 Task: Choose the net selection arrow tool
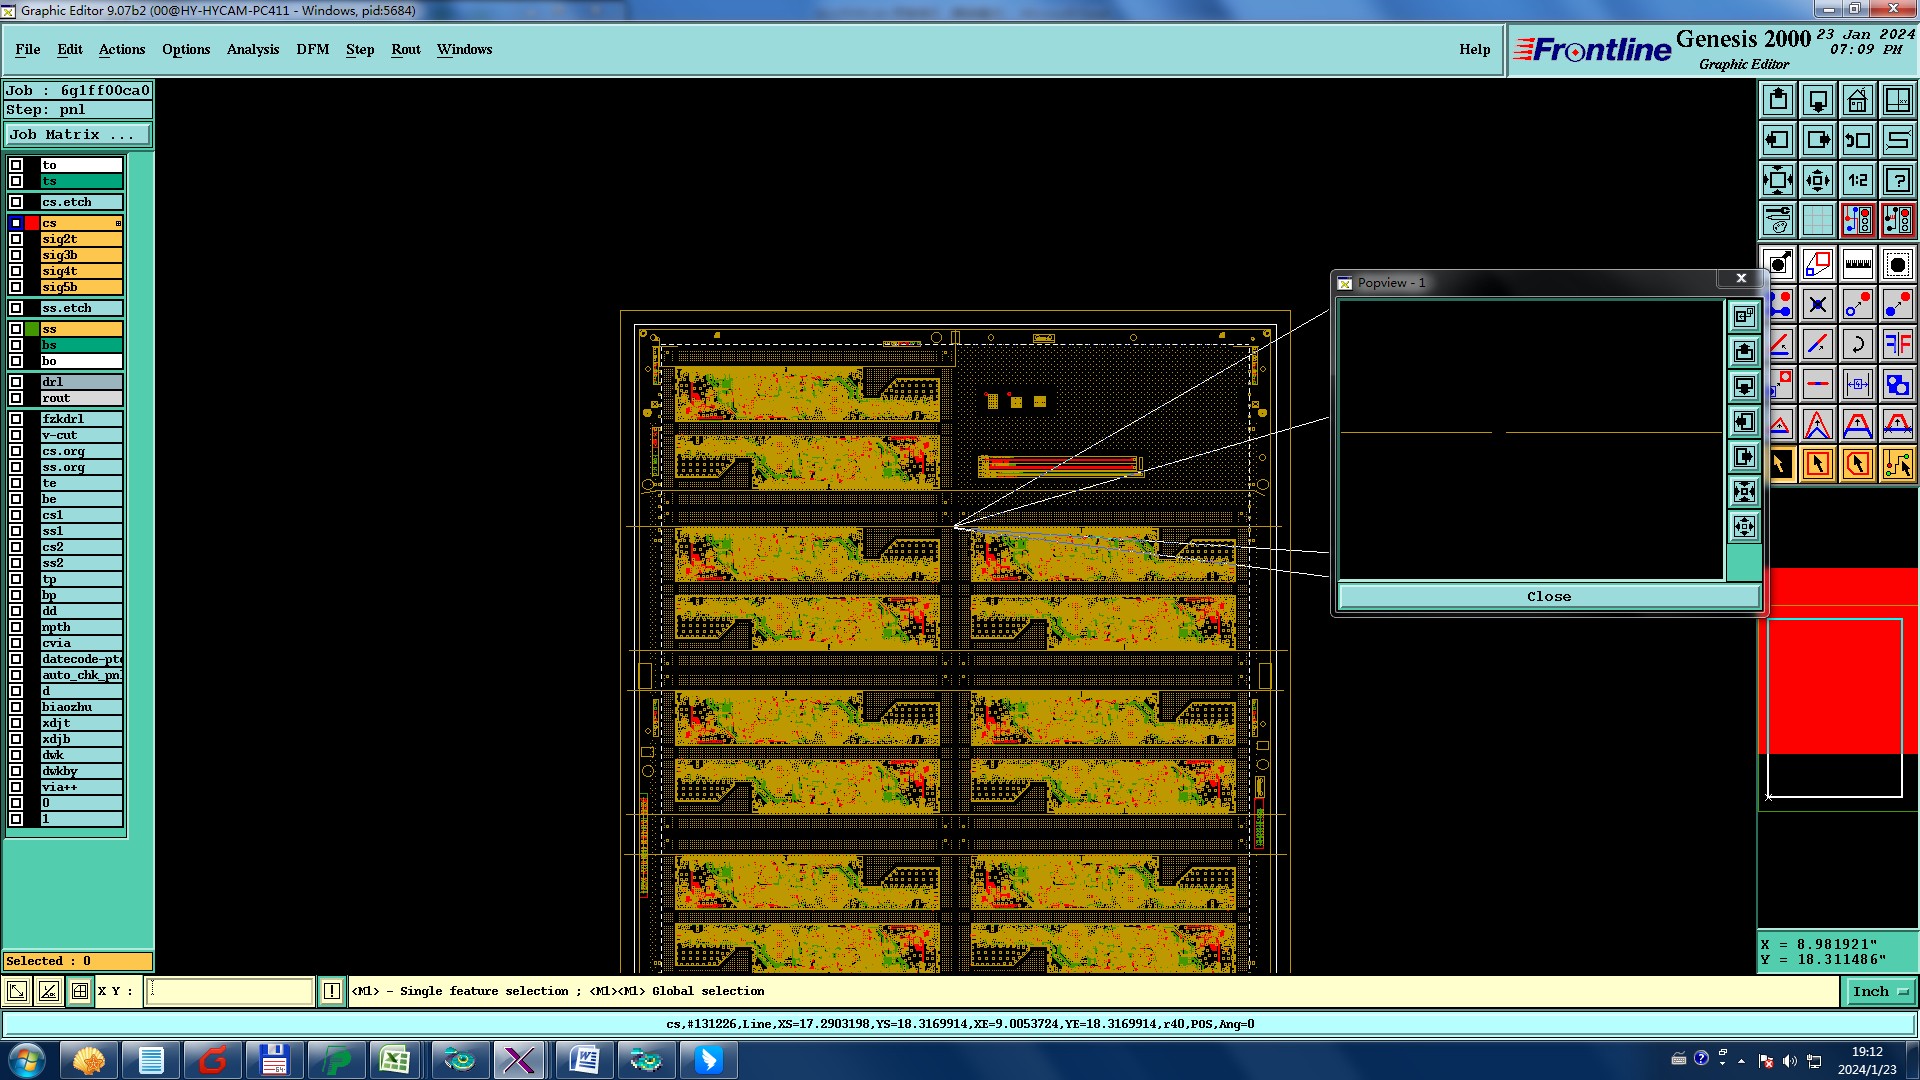tap(1897, 464)
